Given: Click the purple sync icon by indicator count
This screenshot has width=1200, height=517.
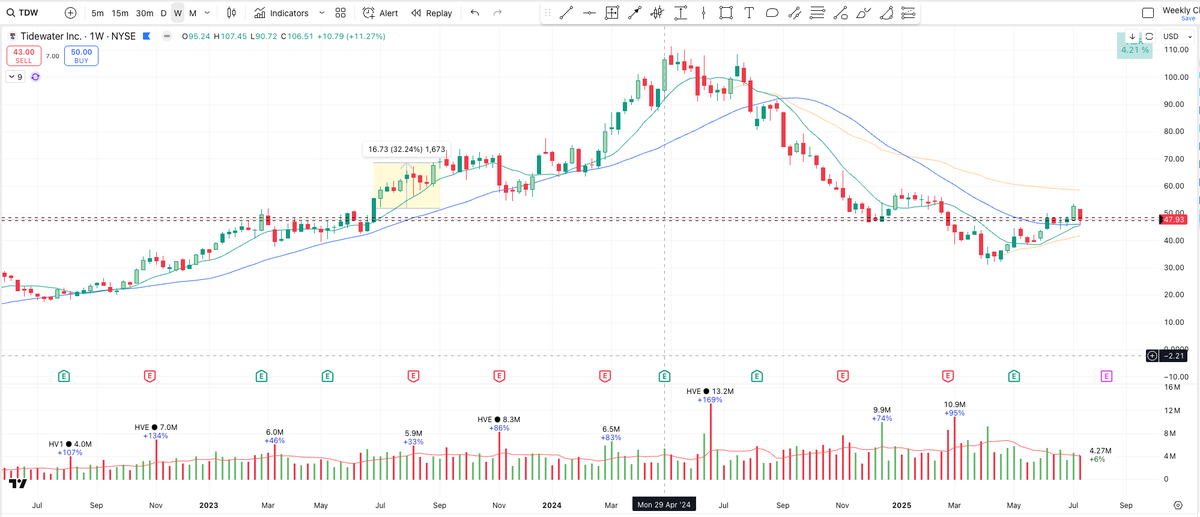Looking at the screenshot, I should pos(35,77).
